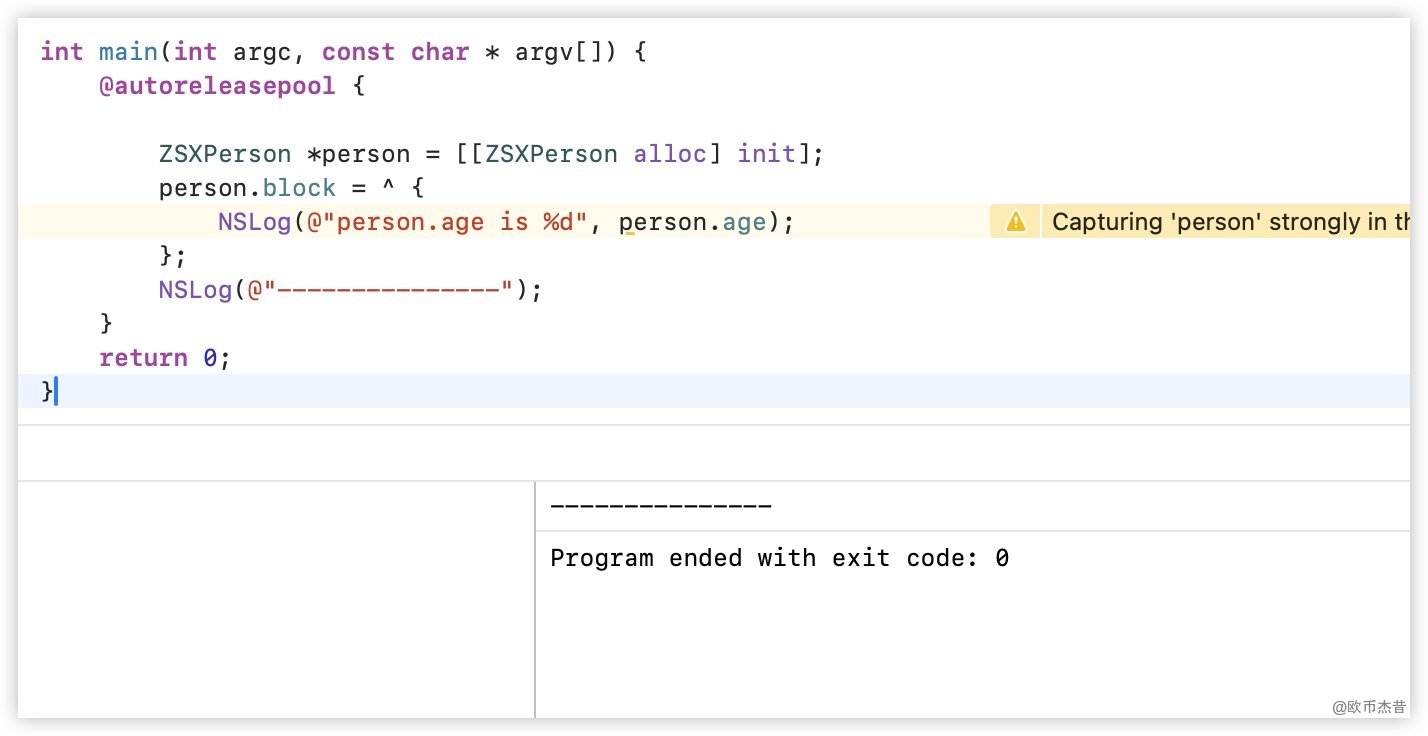Click the "Program ended with exit code: 0" text
This screenshot has height=736, width=1428.
[779, 558]
